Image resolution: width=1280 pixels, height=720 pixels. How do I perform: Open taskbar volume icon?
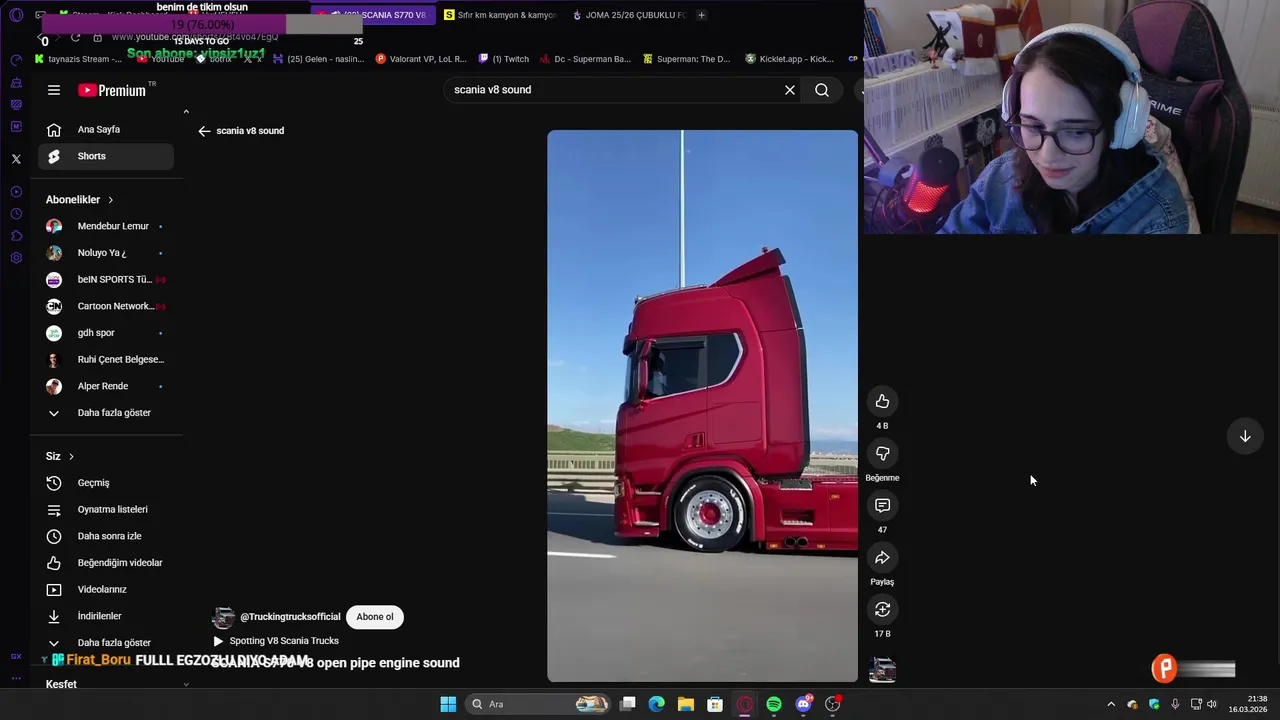coord(1211,704)
